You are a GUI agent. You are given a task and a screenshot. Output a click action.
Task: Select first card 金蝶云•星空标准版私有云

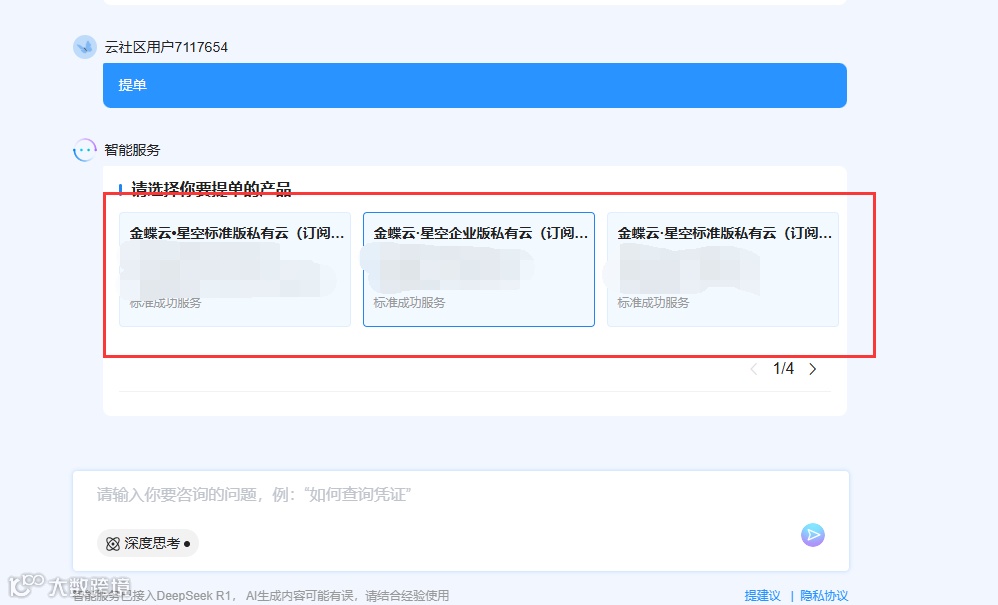[235, 270]
